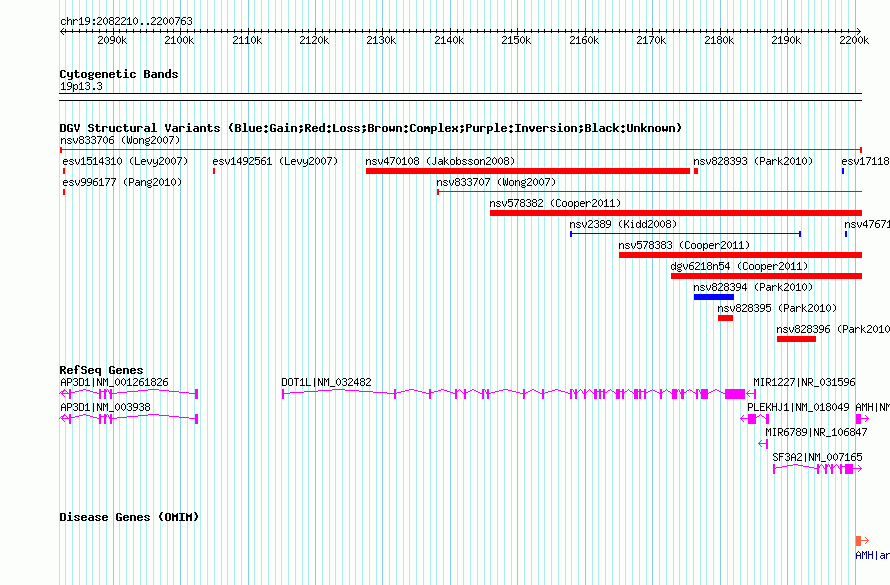Select the MIR6789 gene arrow glyph
The image size is (890, 585).
(x=763, y=444)
